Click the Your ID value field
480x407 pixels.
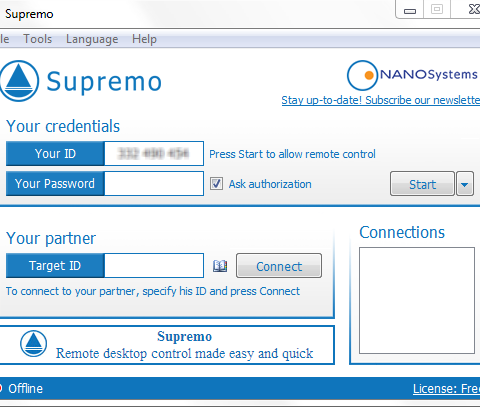154,154
